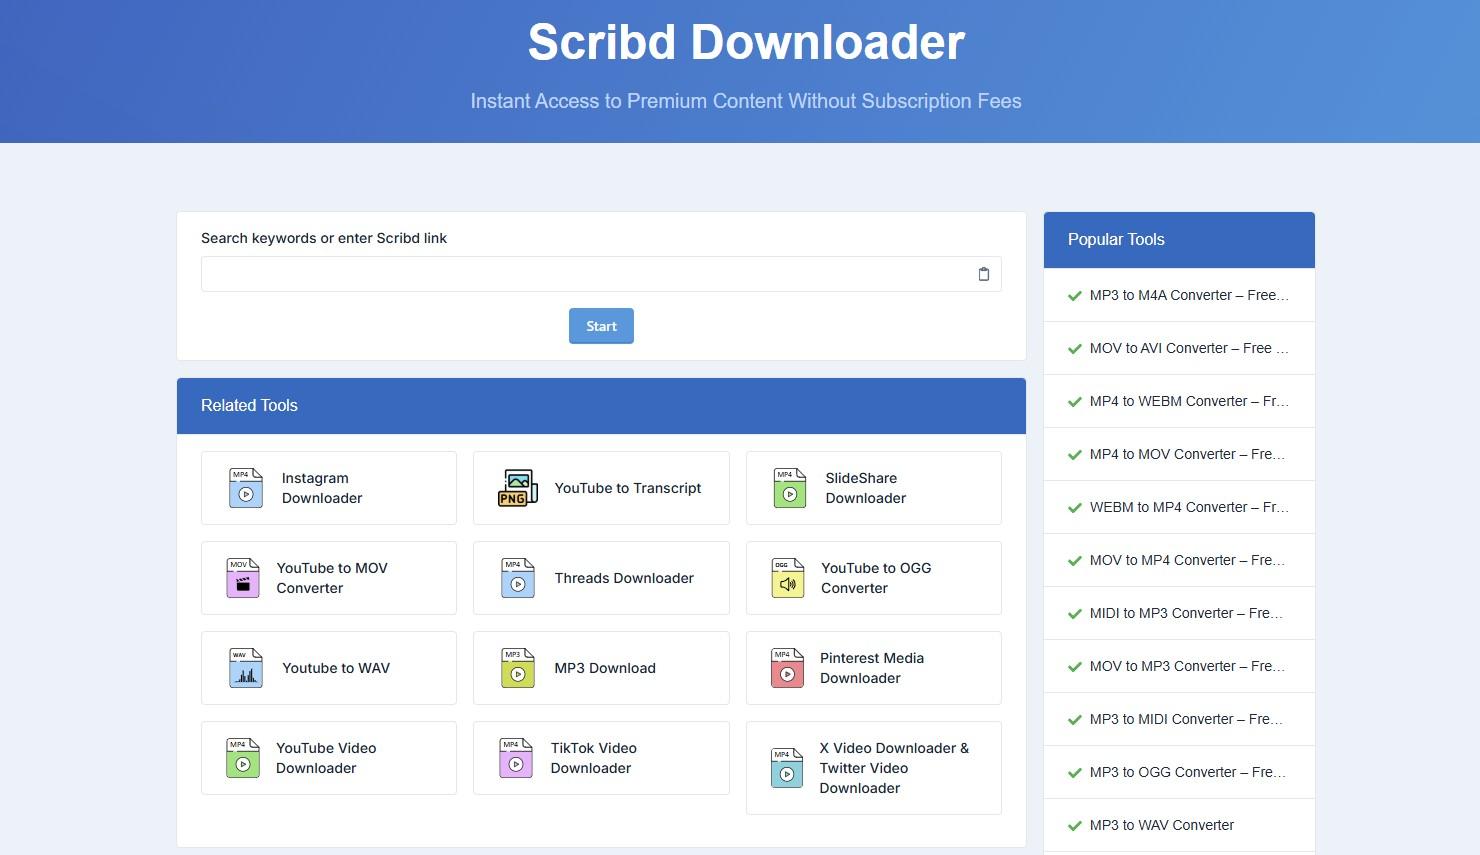Viewport: 1480px width, 855px height.
Task: Click checkmark beside MP4 to WEBM Converter
Action: 1075,402
